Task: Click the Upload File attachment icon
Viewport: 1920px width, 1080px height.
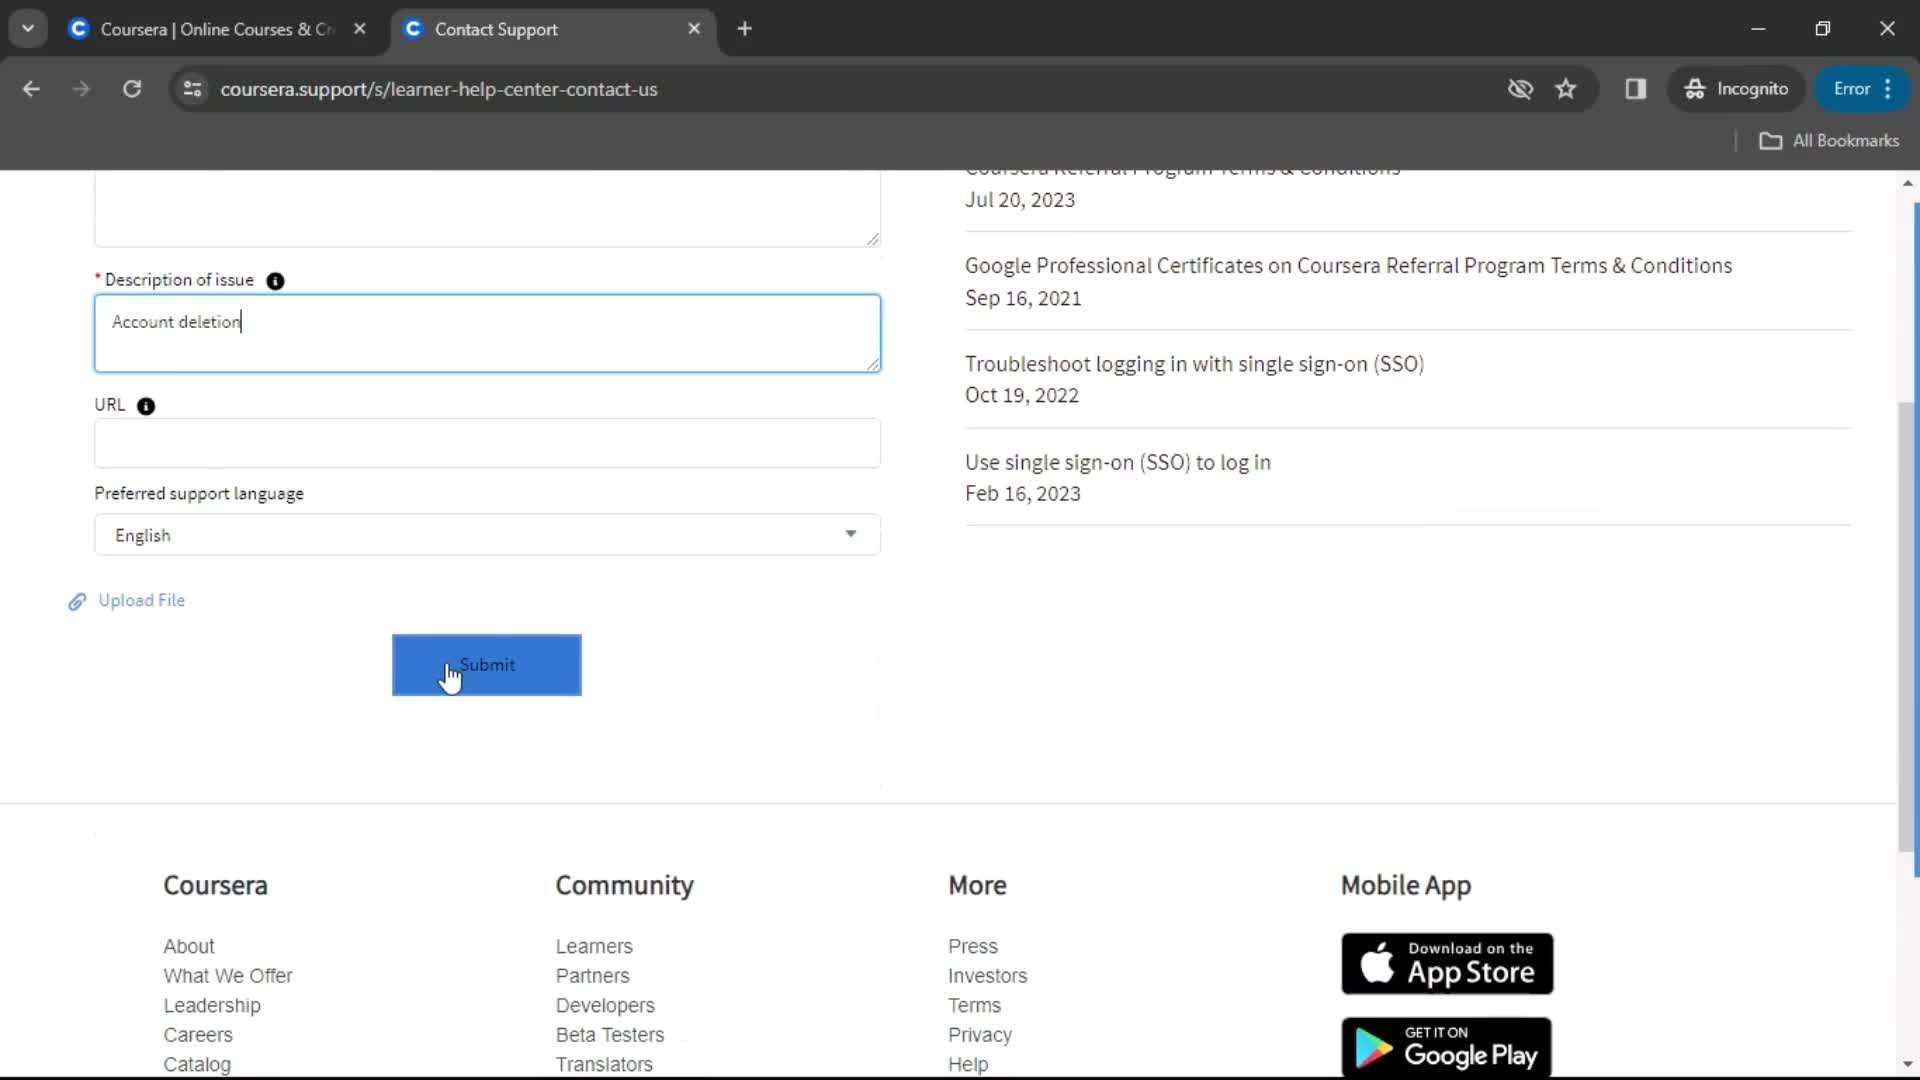Action: [x=76, y=601]
